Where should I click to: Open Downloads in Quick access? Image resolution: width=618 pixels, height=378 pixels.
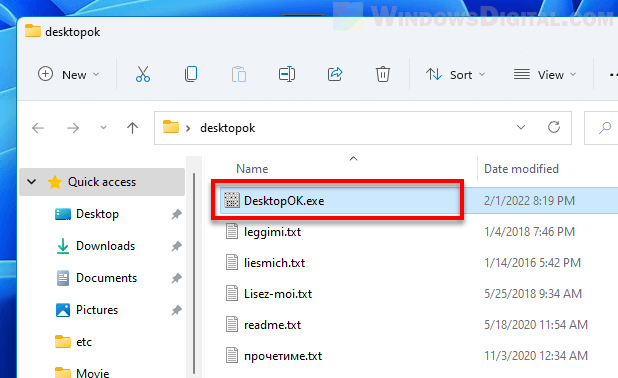[x=105, y=246]
